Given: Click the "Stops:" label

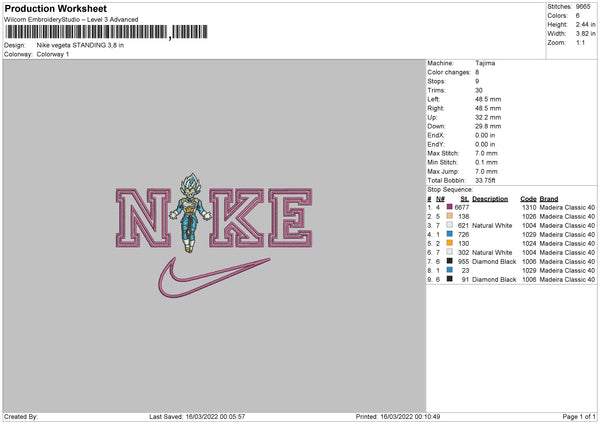Looking at the screenshot, I should 437,81.
